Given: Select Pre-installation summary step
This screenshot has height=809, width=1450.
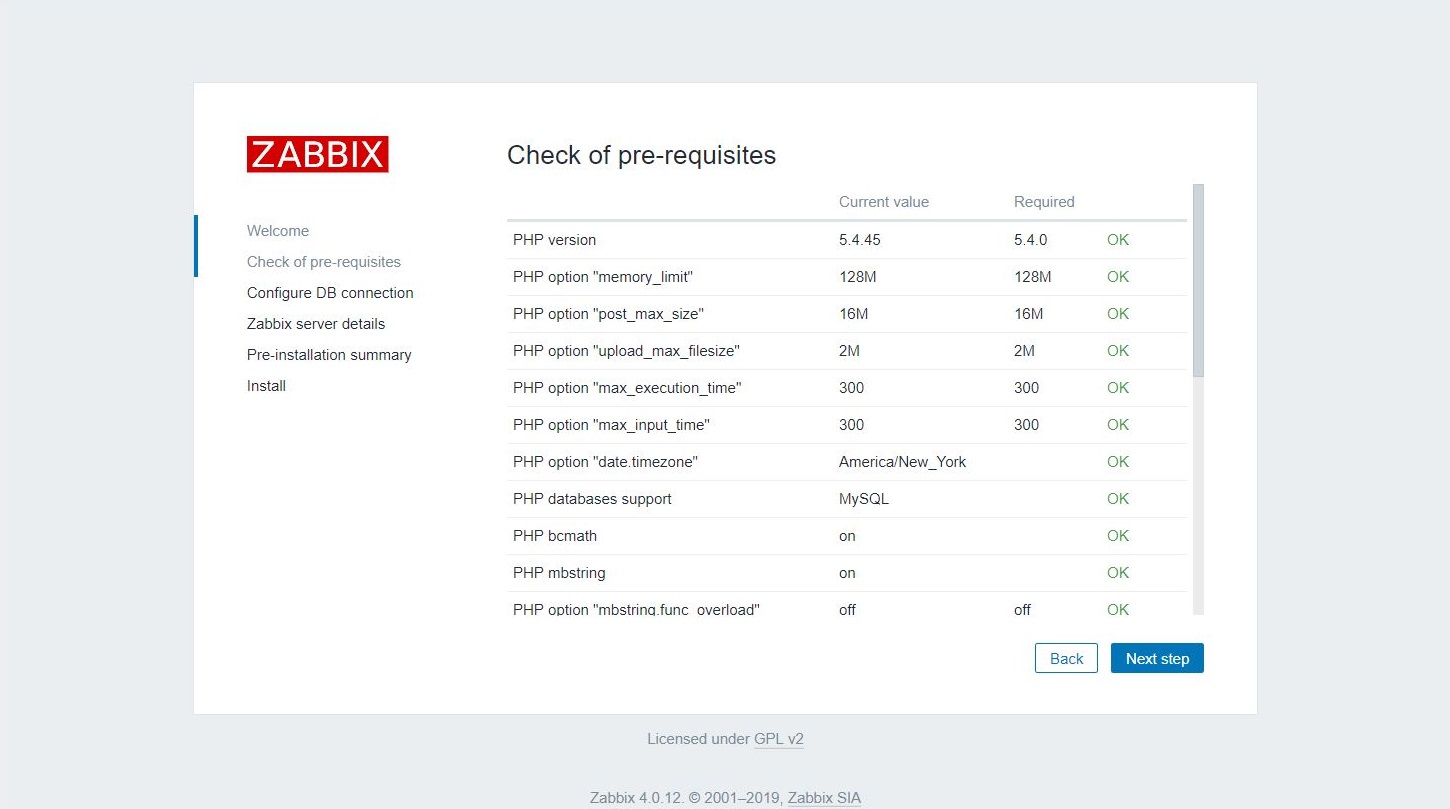Looking at the screenshot, I should [x=329, y=355].
